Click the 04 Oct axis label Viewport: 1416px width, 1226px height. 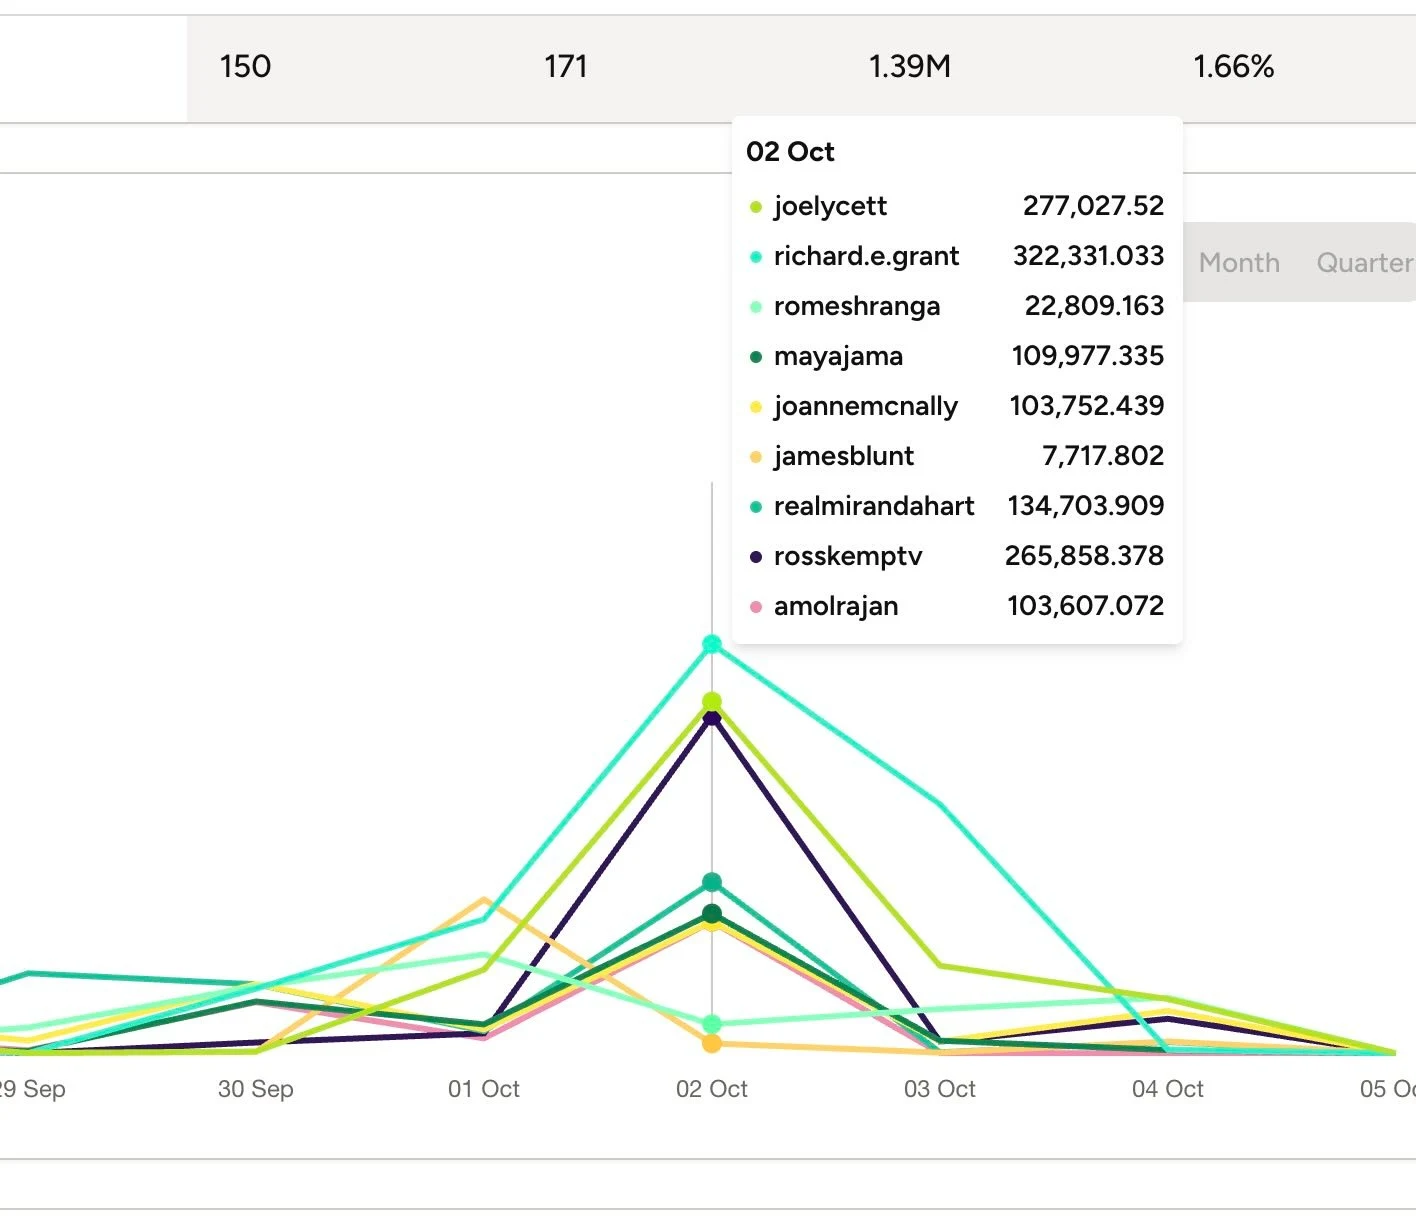click(x=1168, y=1089)
